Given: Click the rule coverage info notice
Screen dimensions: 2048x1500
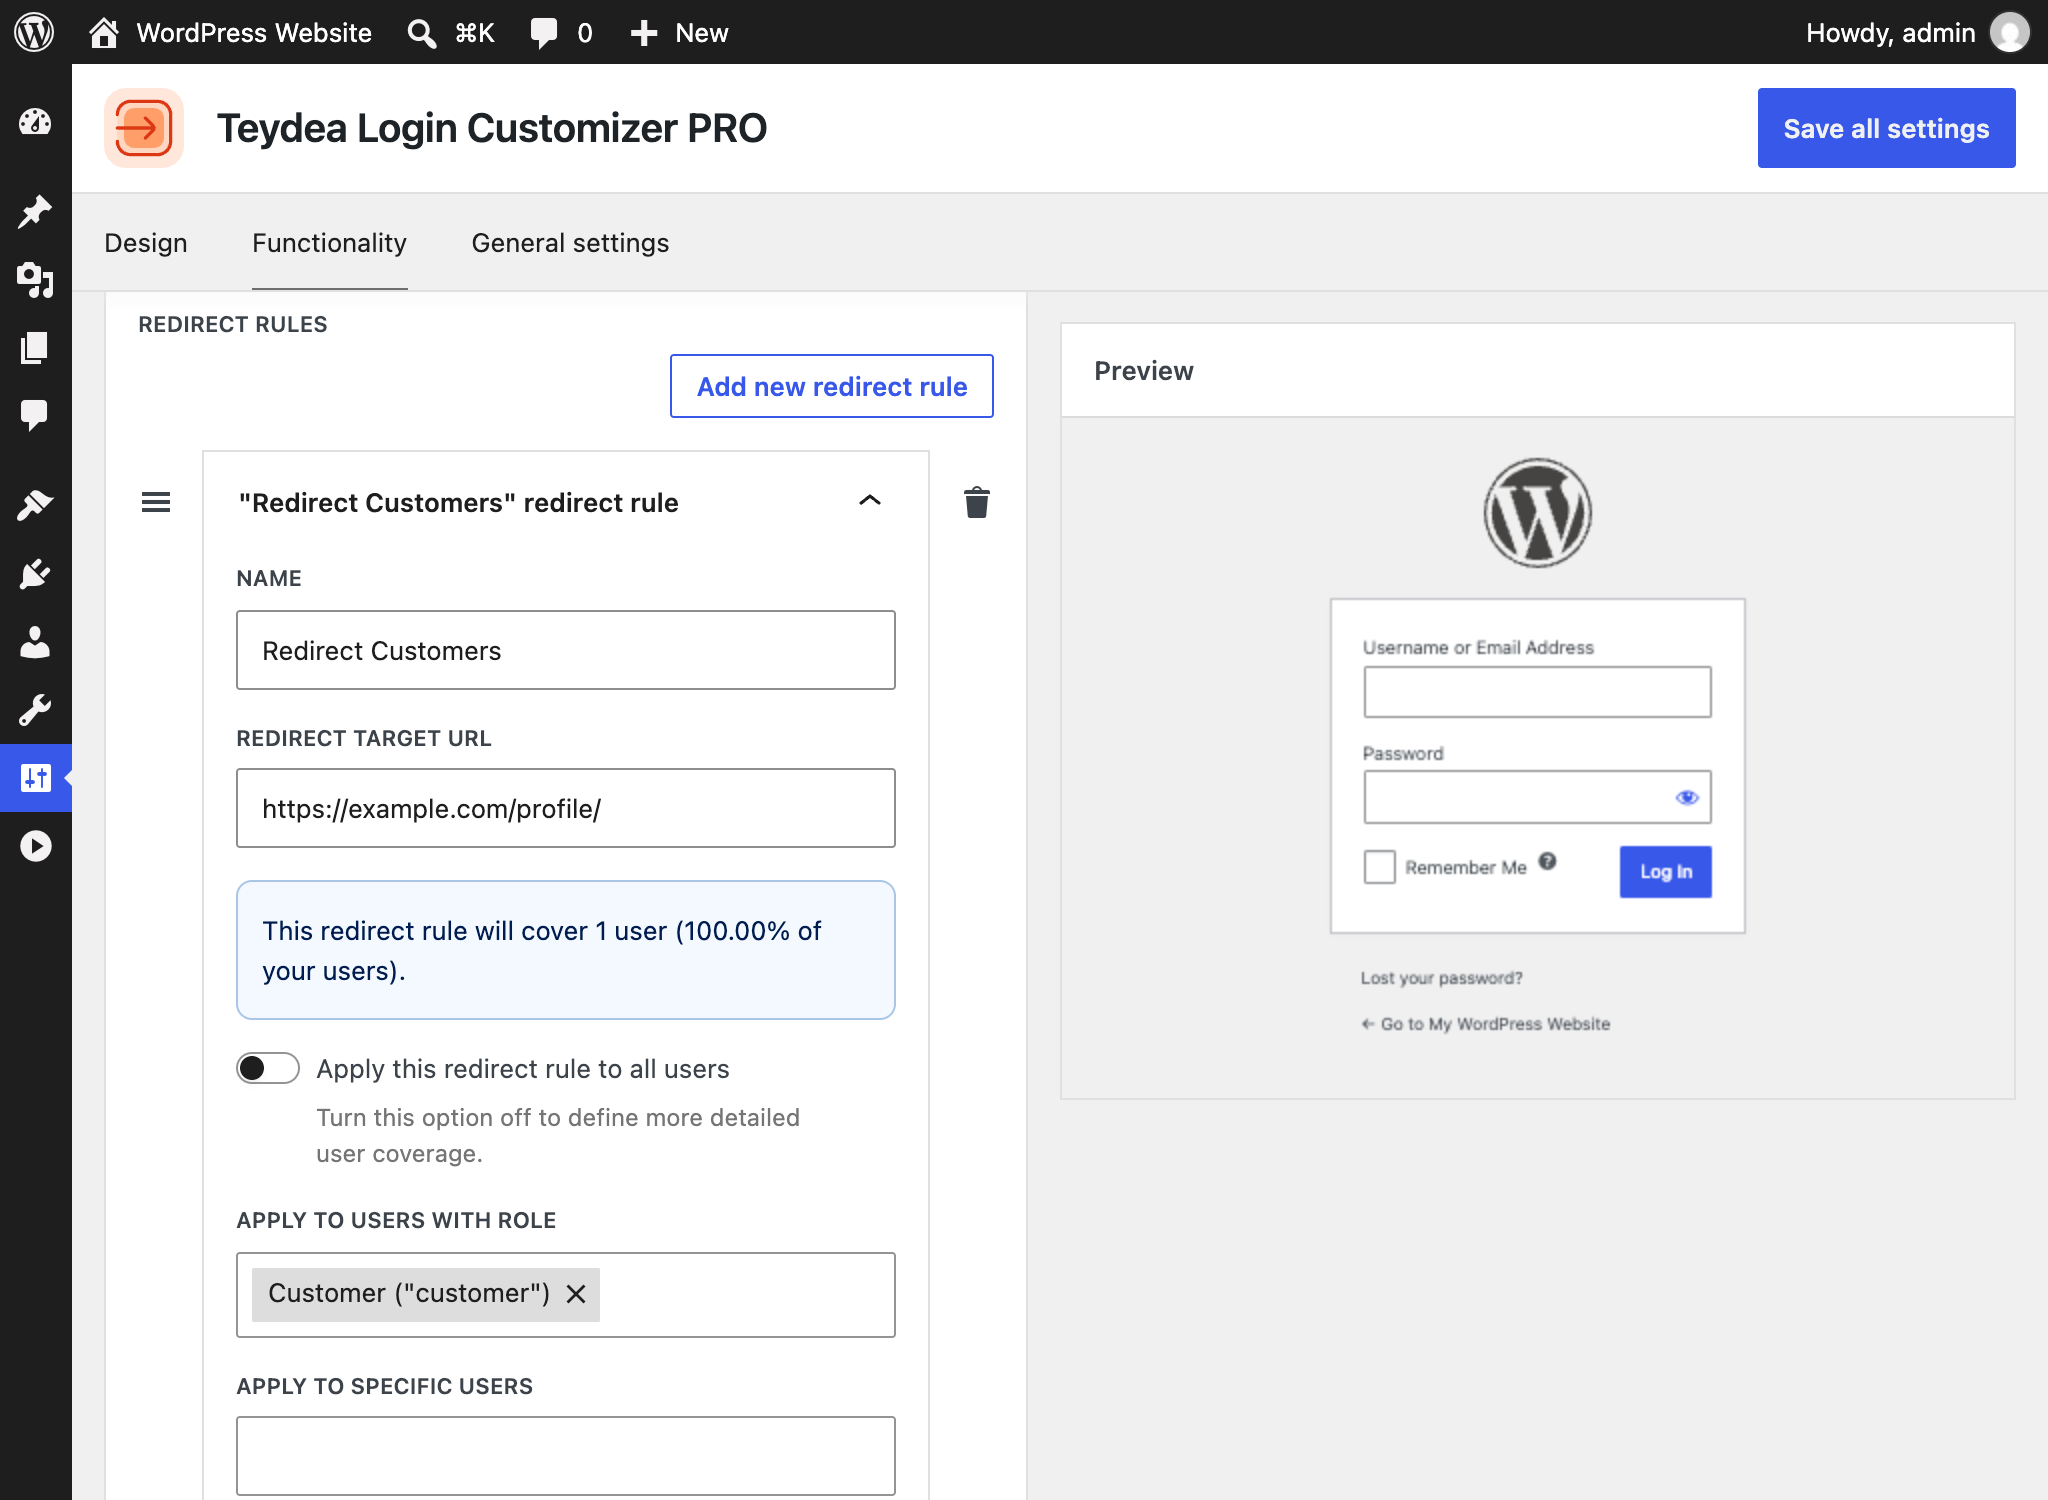Looking at the screenshot, I should point(566,950).
